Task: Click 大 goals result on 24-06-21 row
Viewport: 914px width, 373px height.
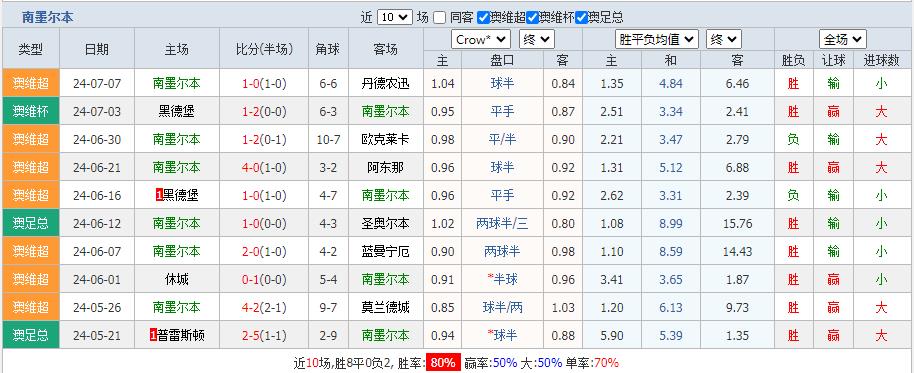Action: point(881,167)
